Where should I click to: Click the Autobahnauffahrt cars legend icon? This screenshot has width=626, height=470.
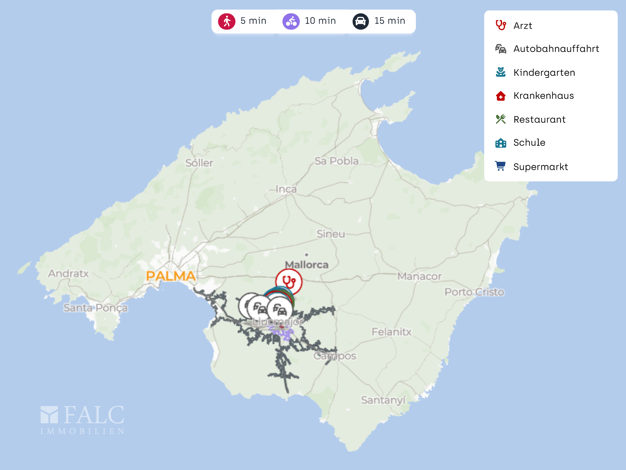[x=501, y=49]
